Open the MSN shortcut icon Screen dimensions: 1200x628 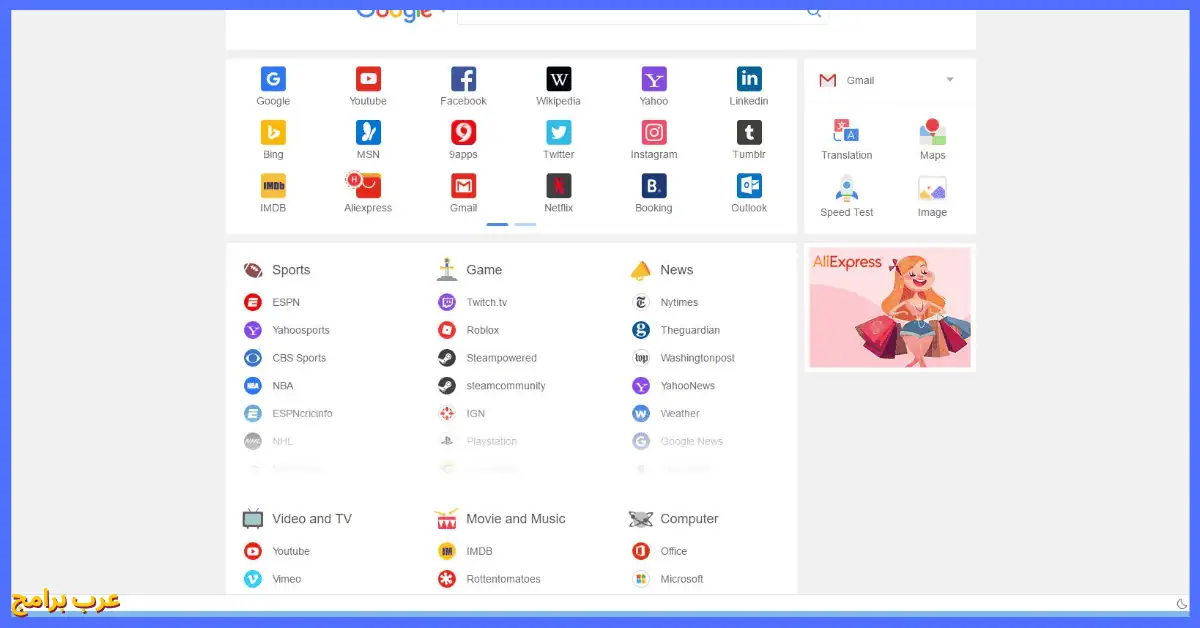368,132
